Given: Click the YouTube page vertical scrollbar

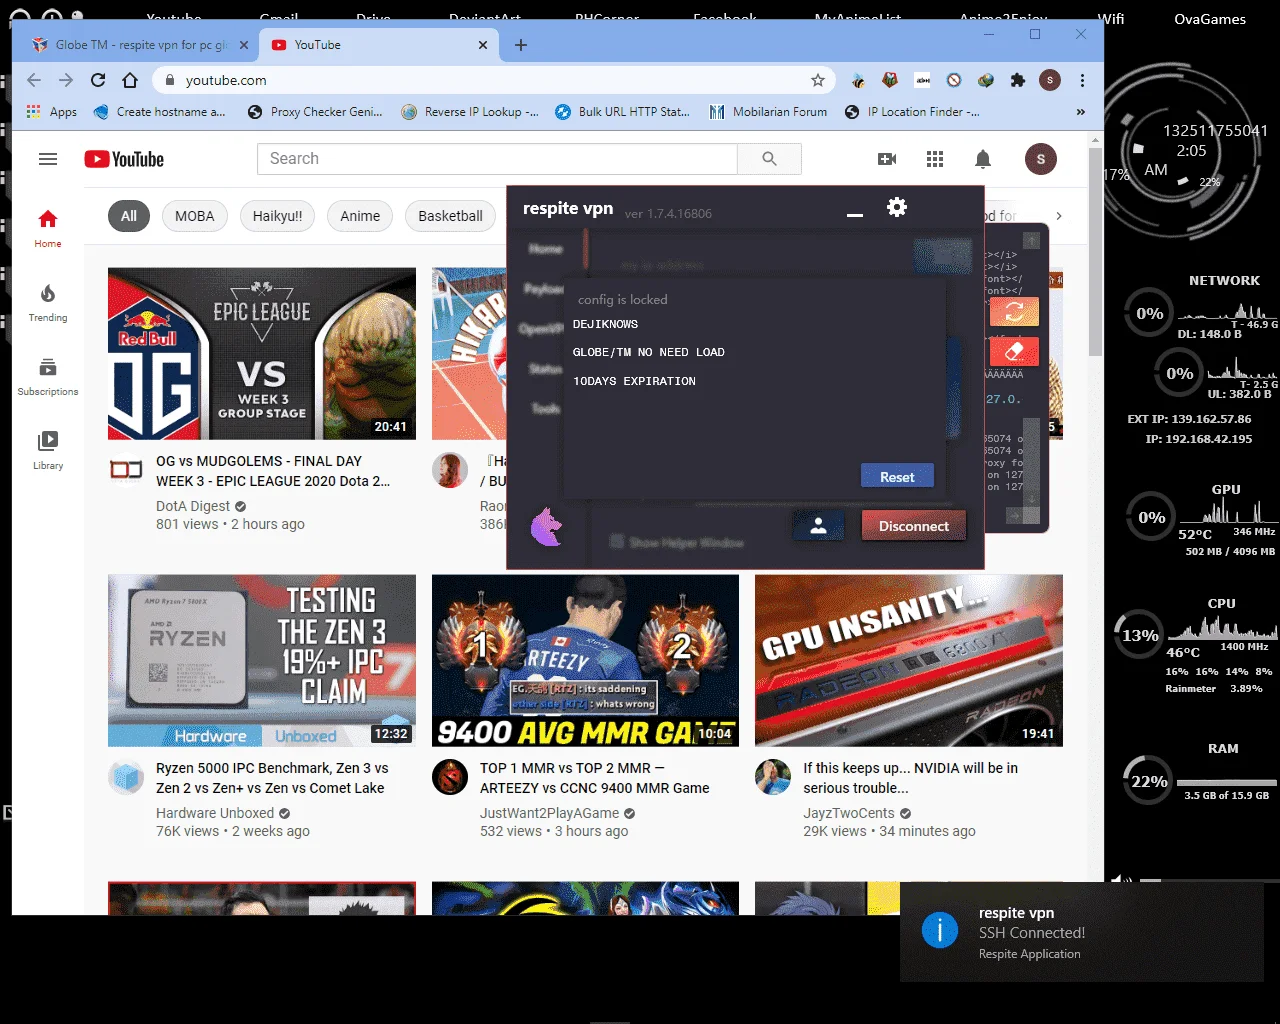Looking at the screenshot, I should click(1095, 250).
